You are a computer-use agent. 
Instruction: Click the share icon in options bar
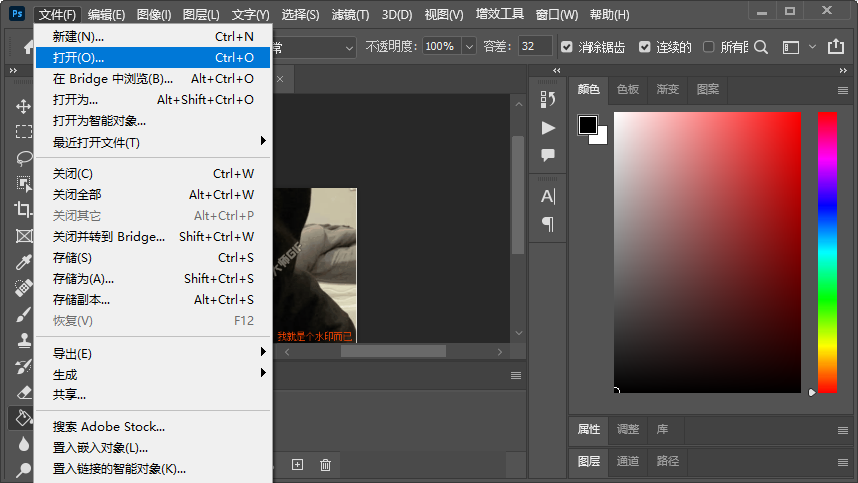pyautogui.click(x=836, y=47)
